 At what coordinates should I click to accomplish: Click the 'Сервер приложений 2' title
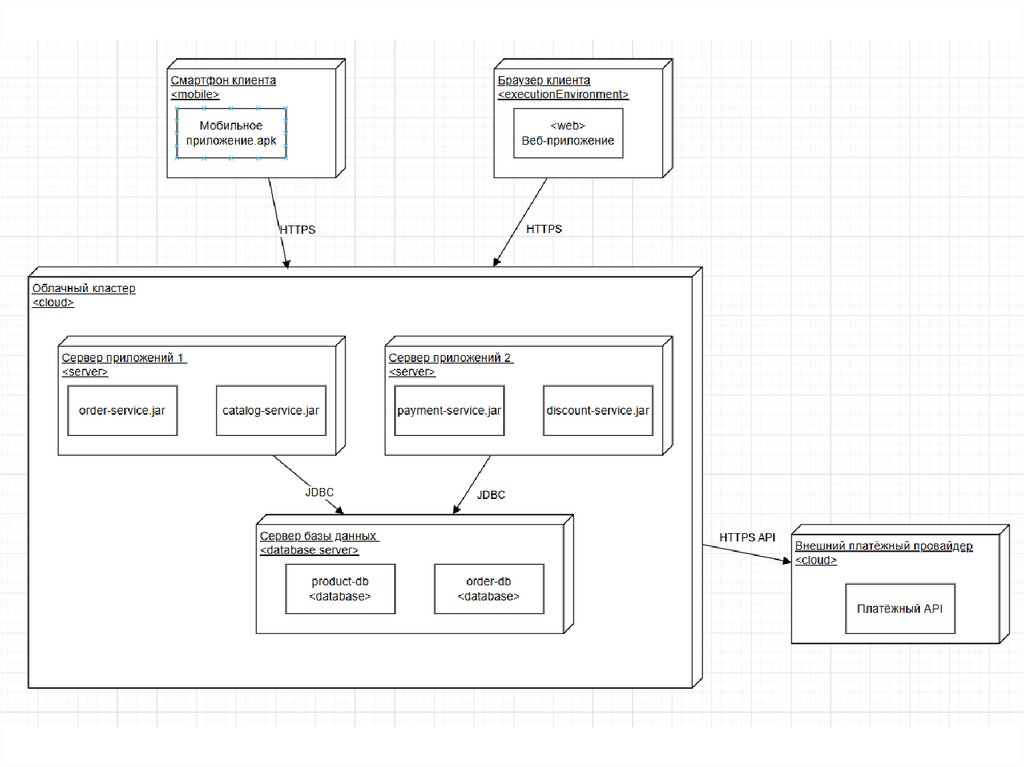[x=451, y=357]
